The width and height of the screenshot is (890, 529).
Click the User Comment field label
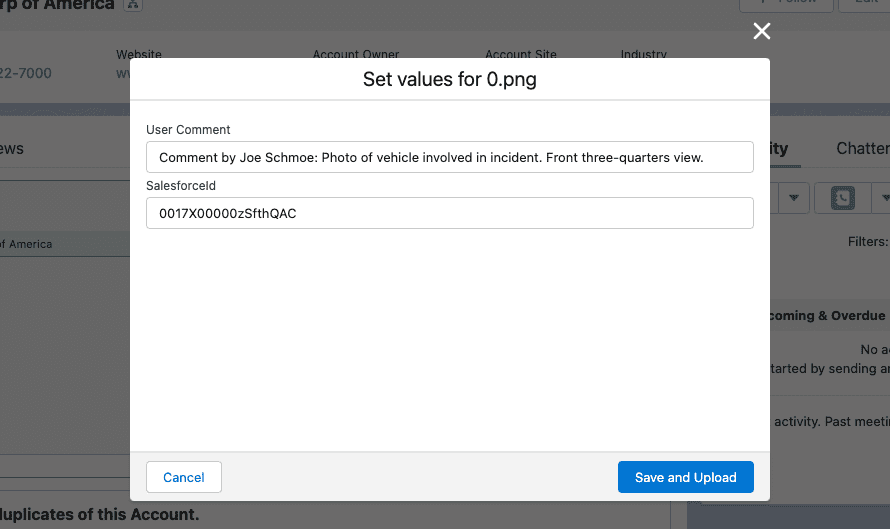click(188, 130)
